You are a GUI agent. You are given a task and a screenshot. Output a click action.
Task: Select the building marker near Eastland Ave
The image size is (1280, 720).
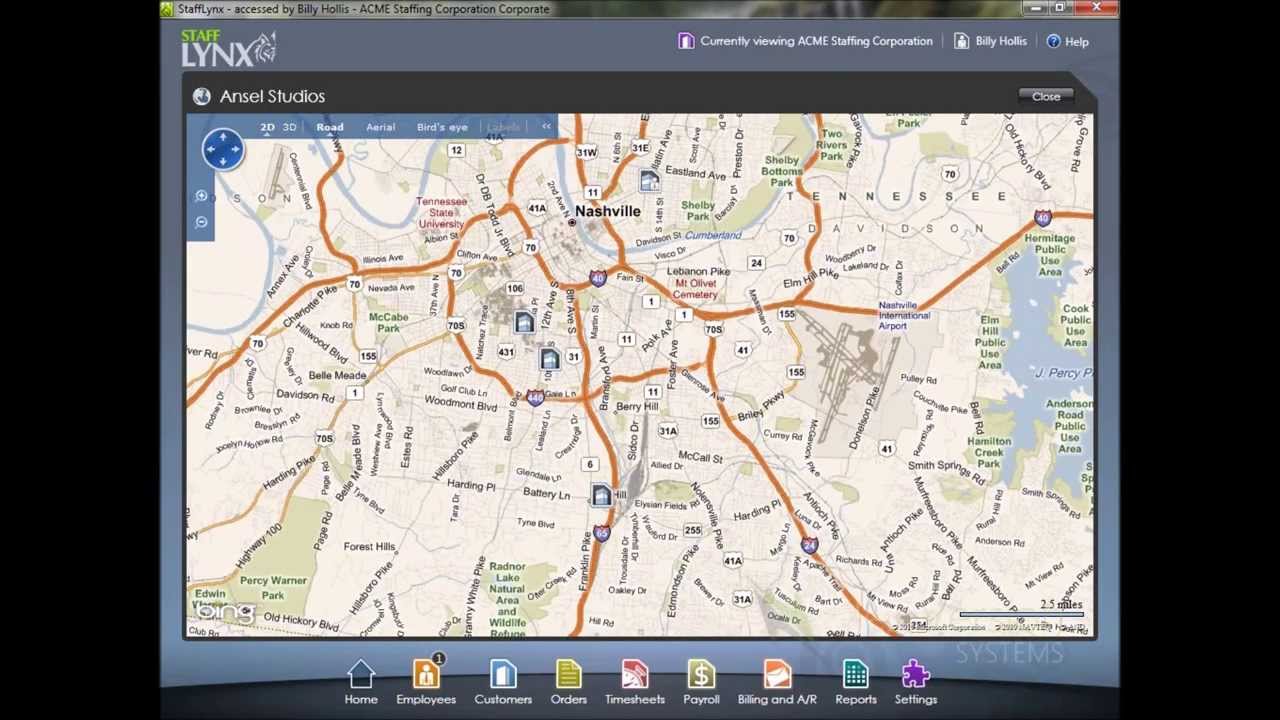pyautogui.click(x=649, y=180)
